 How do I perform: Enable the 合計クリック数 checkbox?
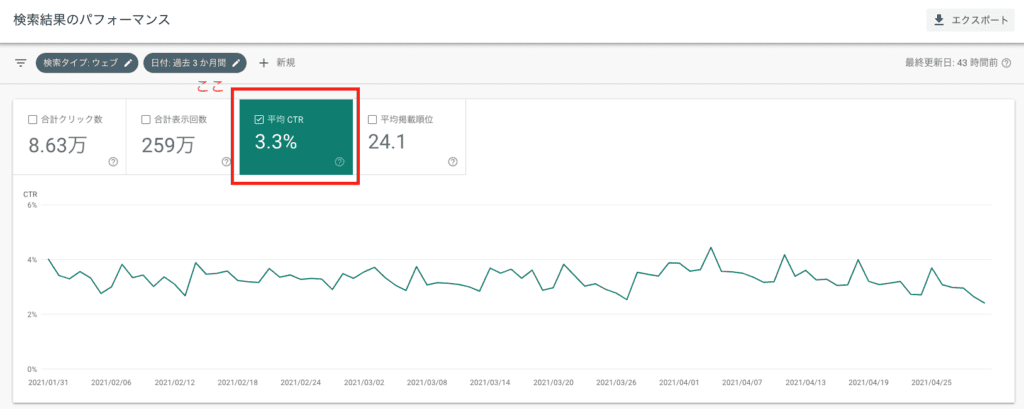pyautogui.click(x=32, y=120)
